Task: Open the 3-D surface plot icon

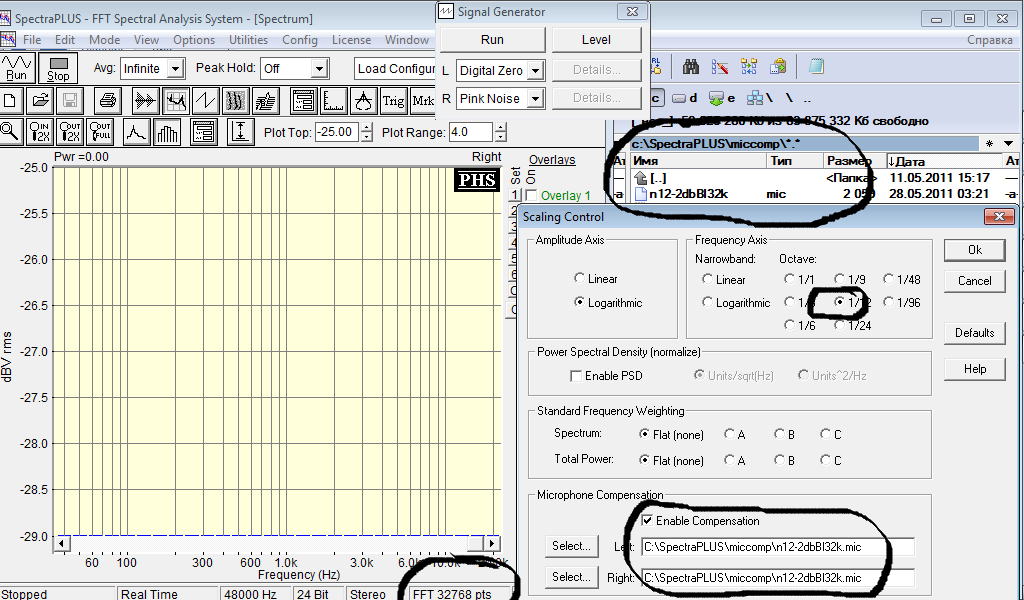Action: pyautogui.click(x=266, y=101)
